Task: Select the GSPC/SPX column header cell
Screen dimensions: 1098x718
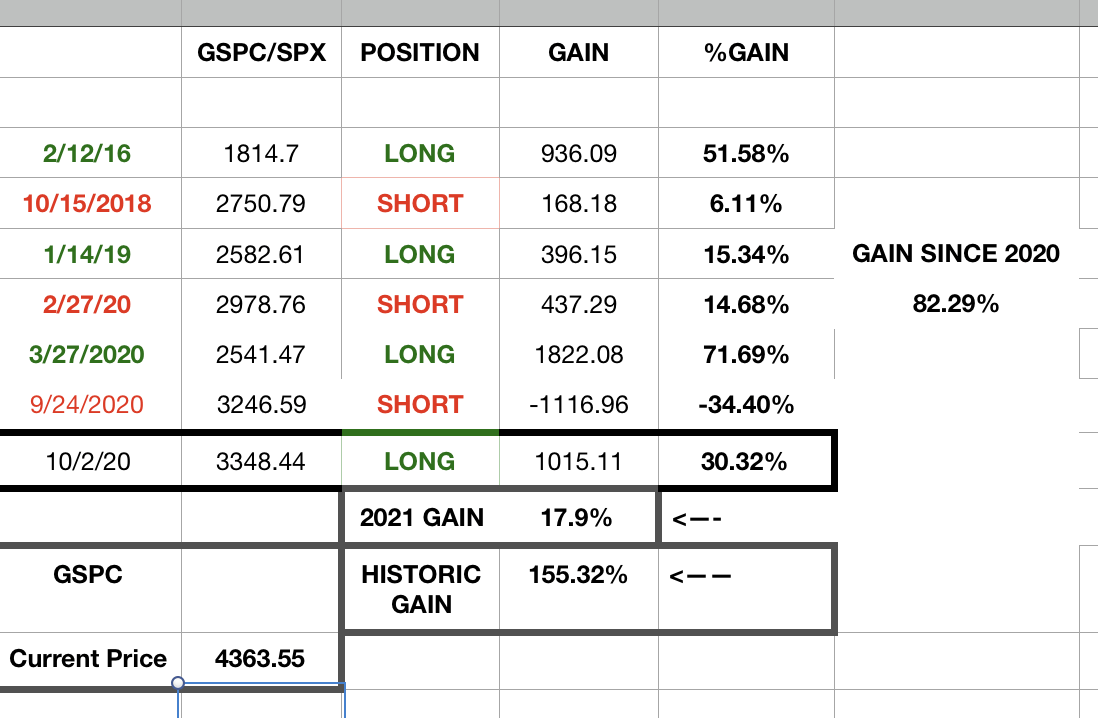Action: click(x=261, y=52)
